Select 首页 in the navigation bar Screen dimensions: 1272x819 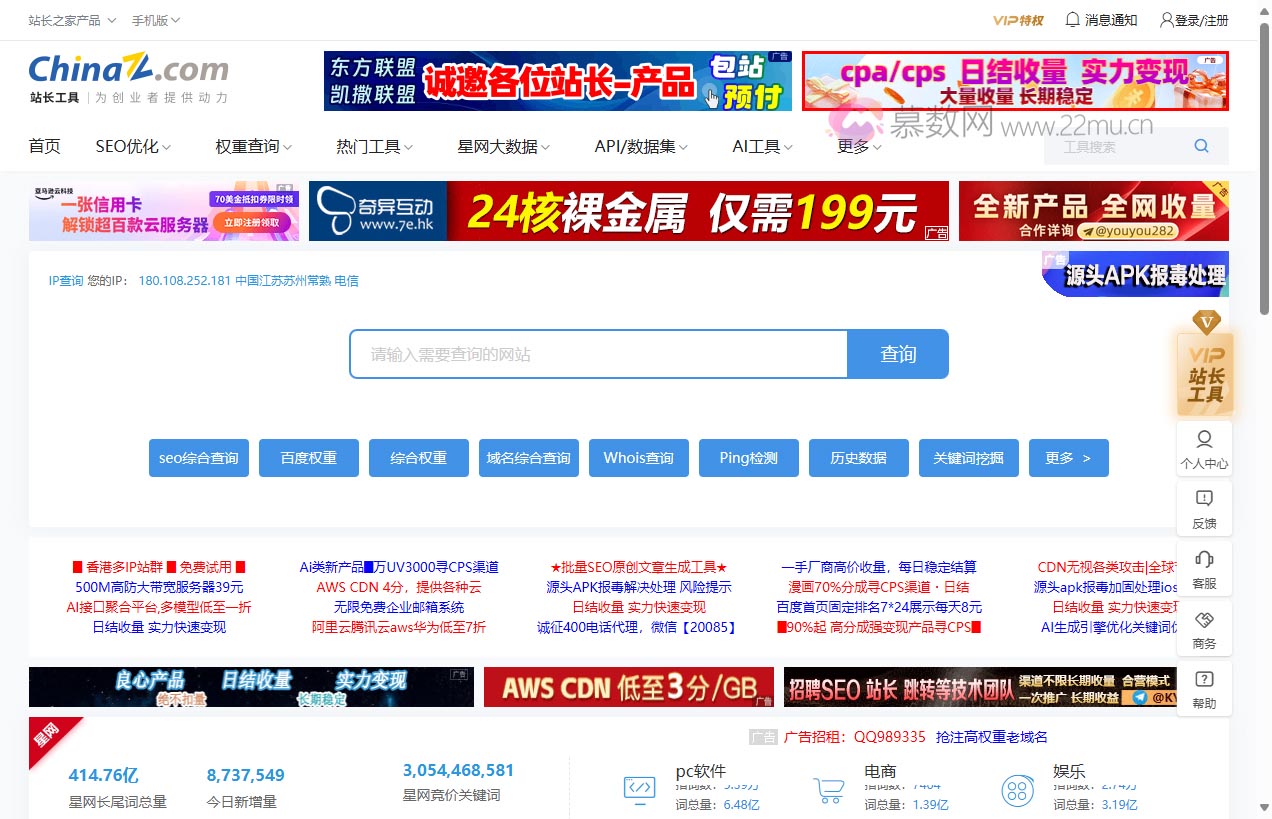click(x=44, y=145)
